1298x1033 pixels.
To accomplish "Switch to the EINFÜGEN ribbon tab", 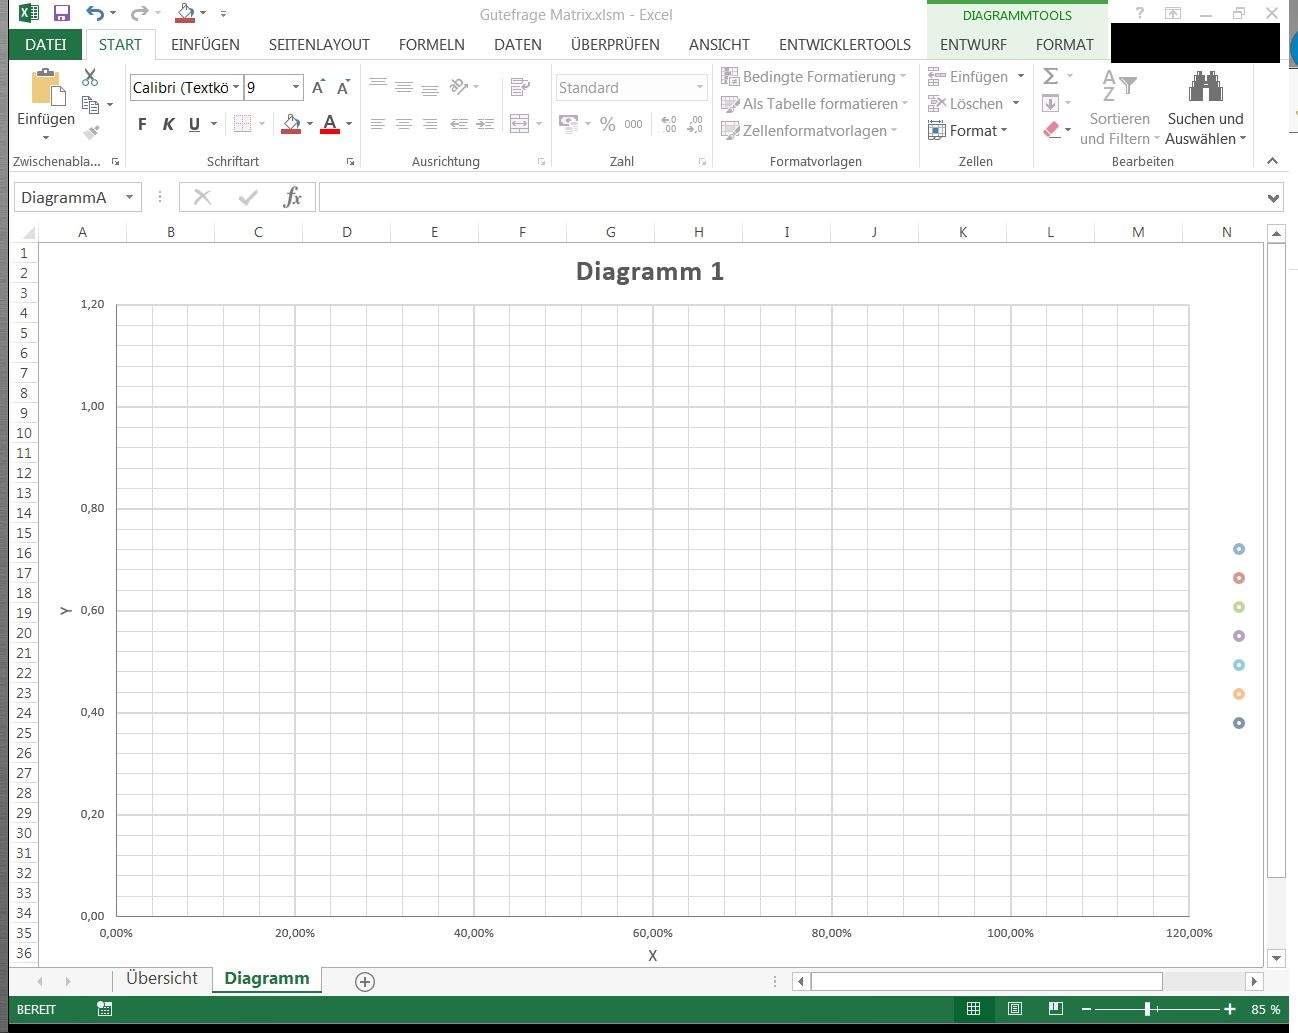I will (204, 44).
